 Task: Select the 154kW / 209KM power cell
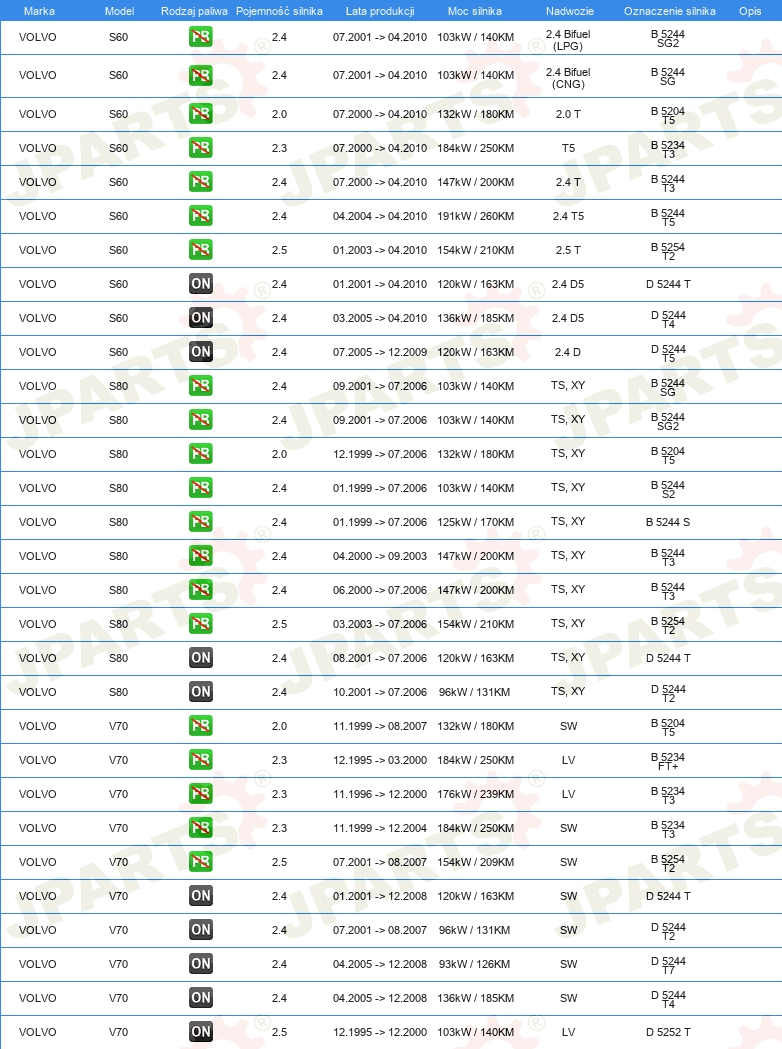pos(476,862)
